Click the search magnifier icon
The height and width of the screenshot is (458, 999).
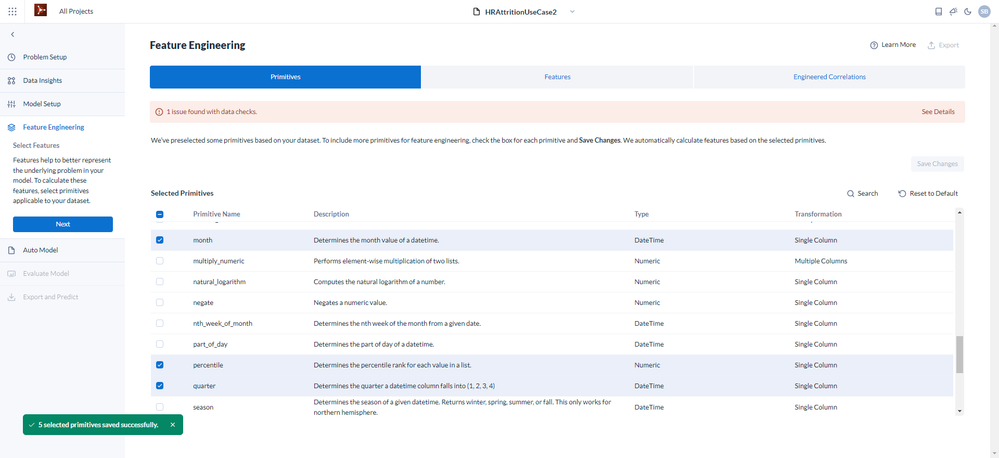(x=851, y=194)
